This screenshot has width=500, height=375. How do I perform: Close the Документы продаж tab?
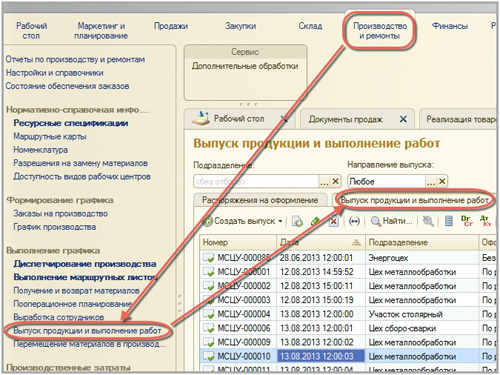(x=403, y=119)
